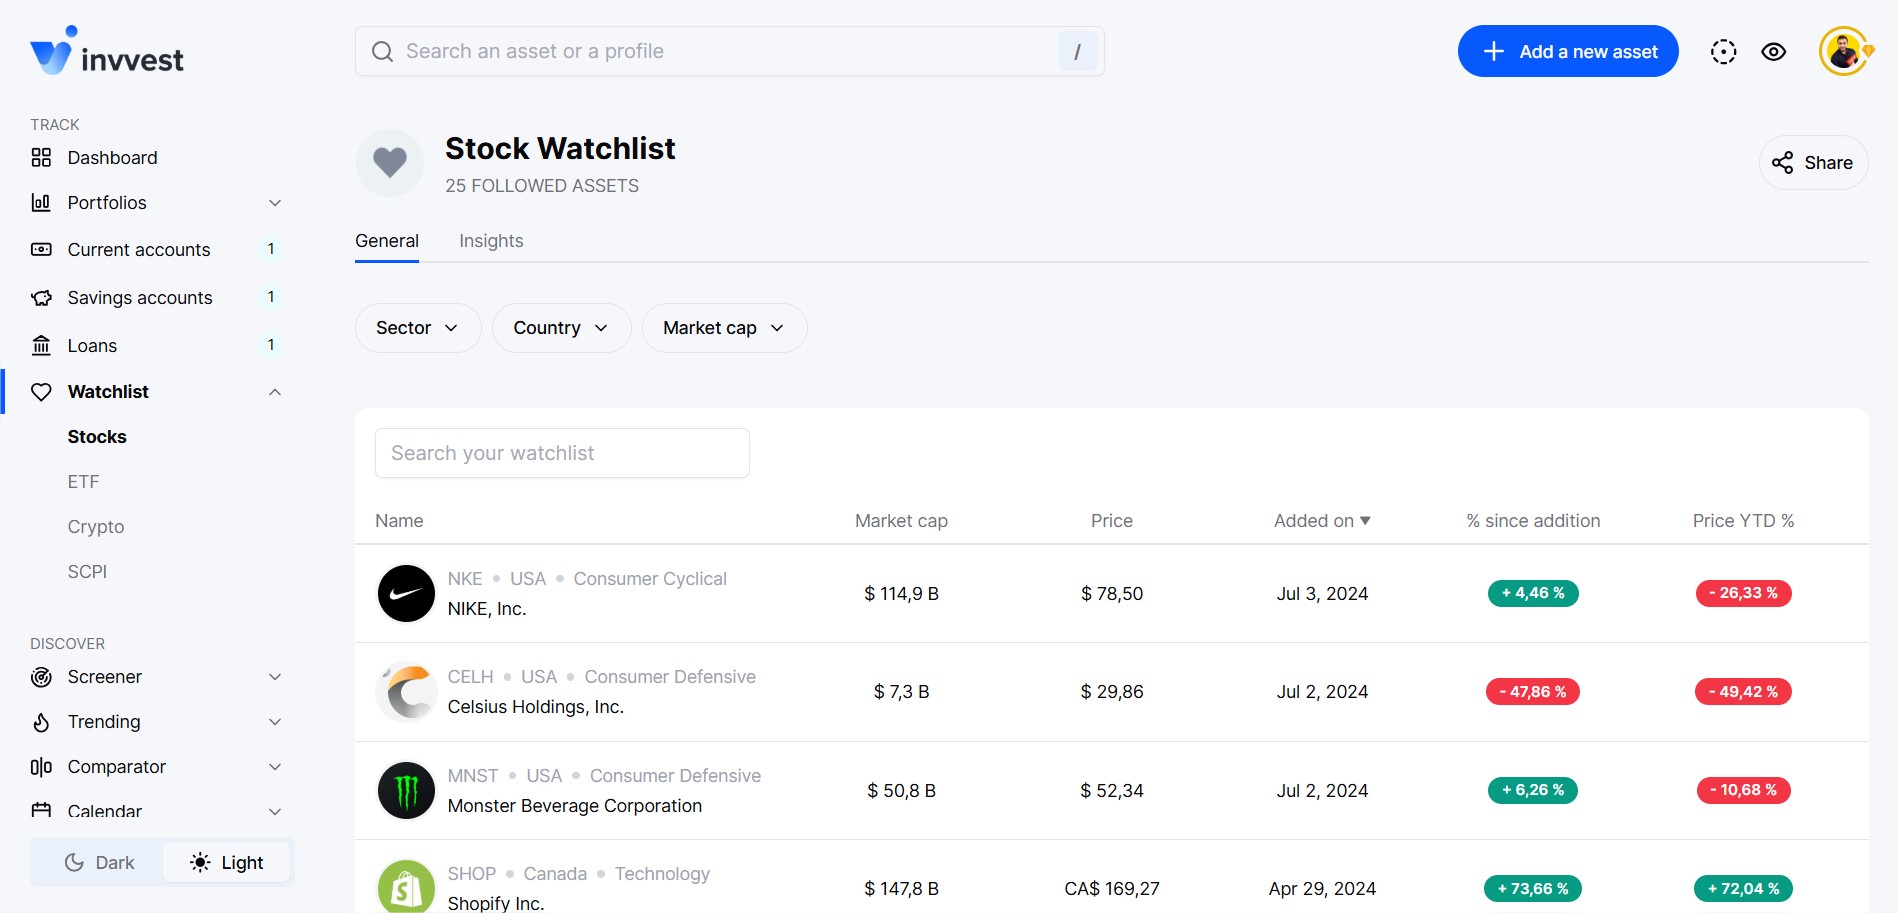Image resolution: width=1898 pixels, height=913 pixels.
Task: Open Crypto watchlist in sidebar
Action: tap(96, 527)
